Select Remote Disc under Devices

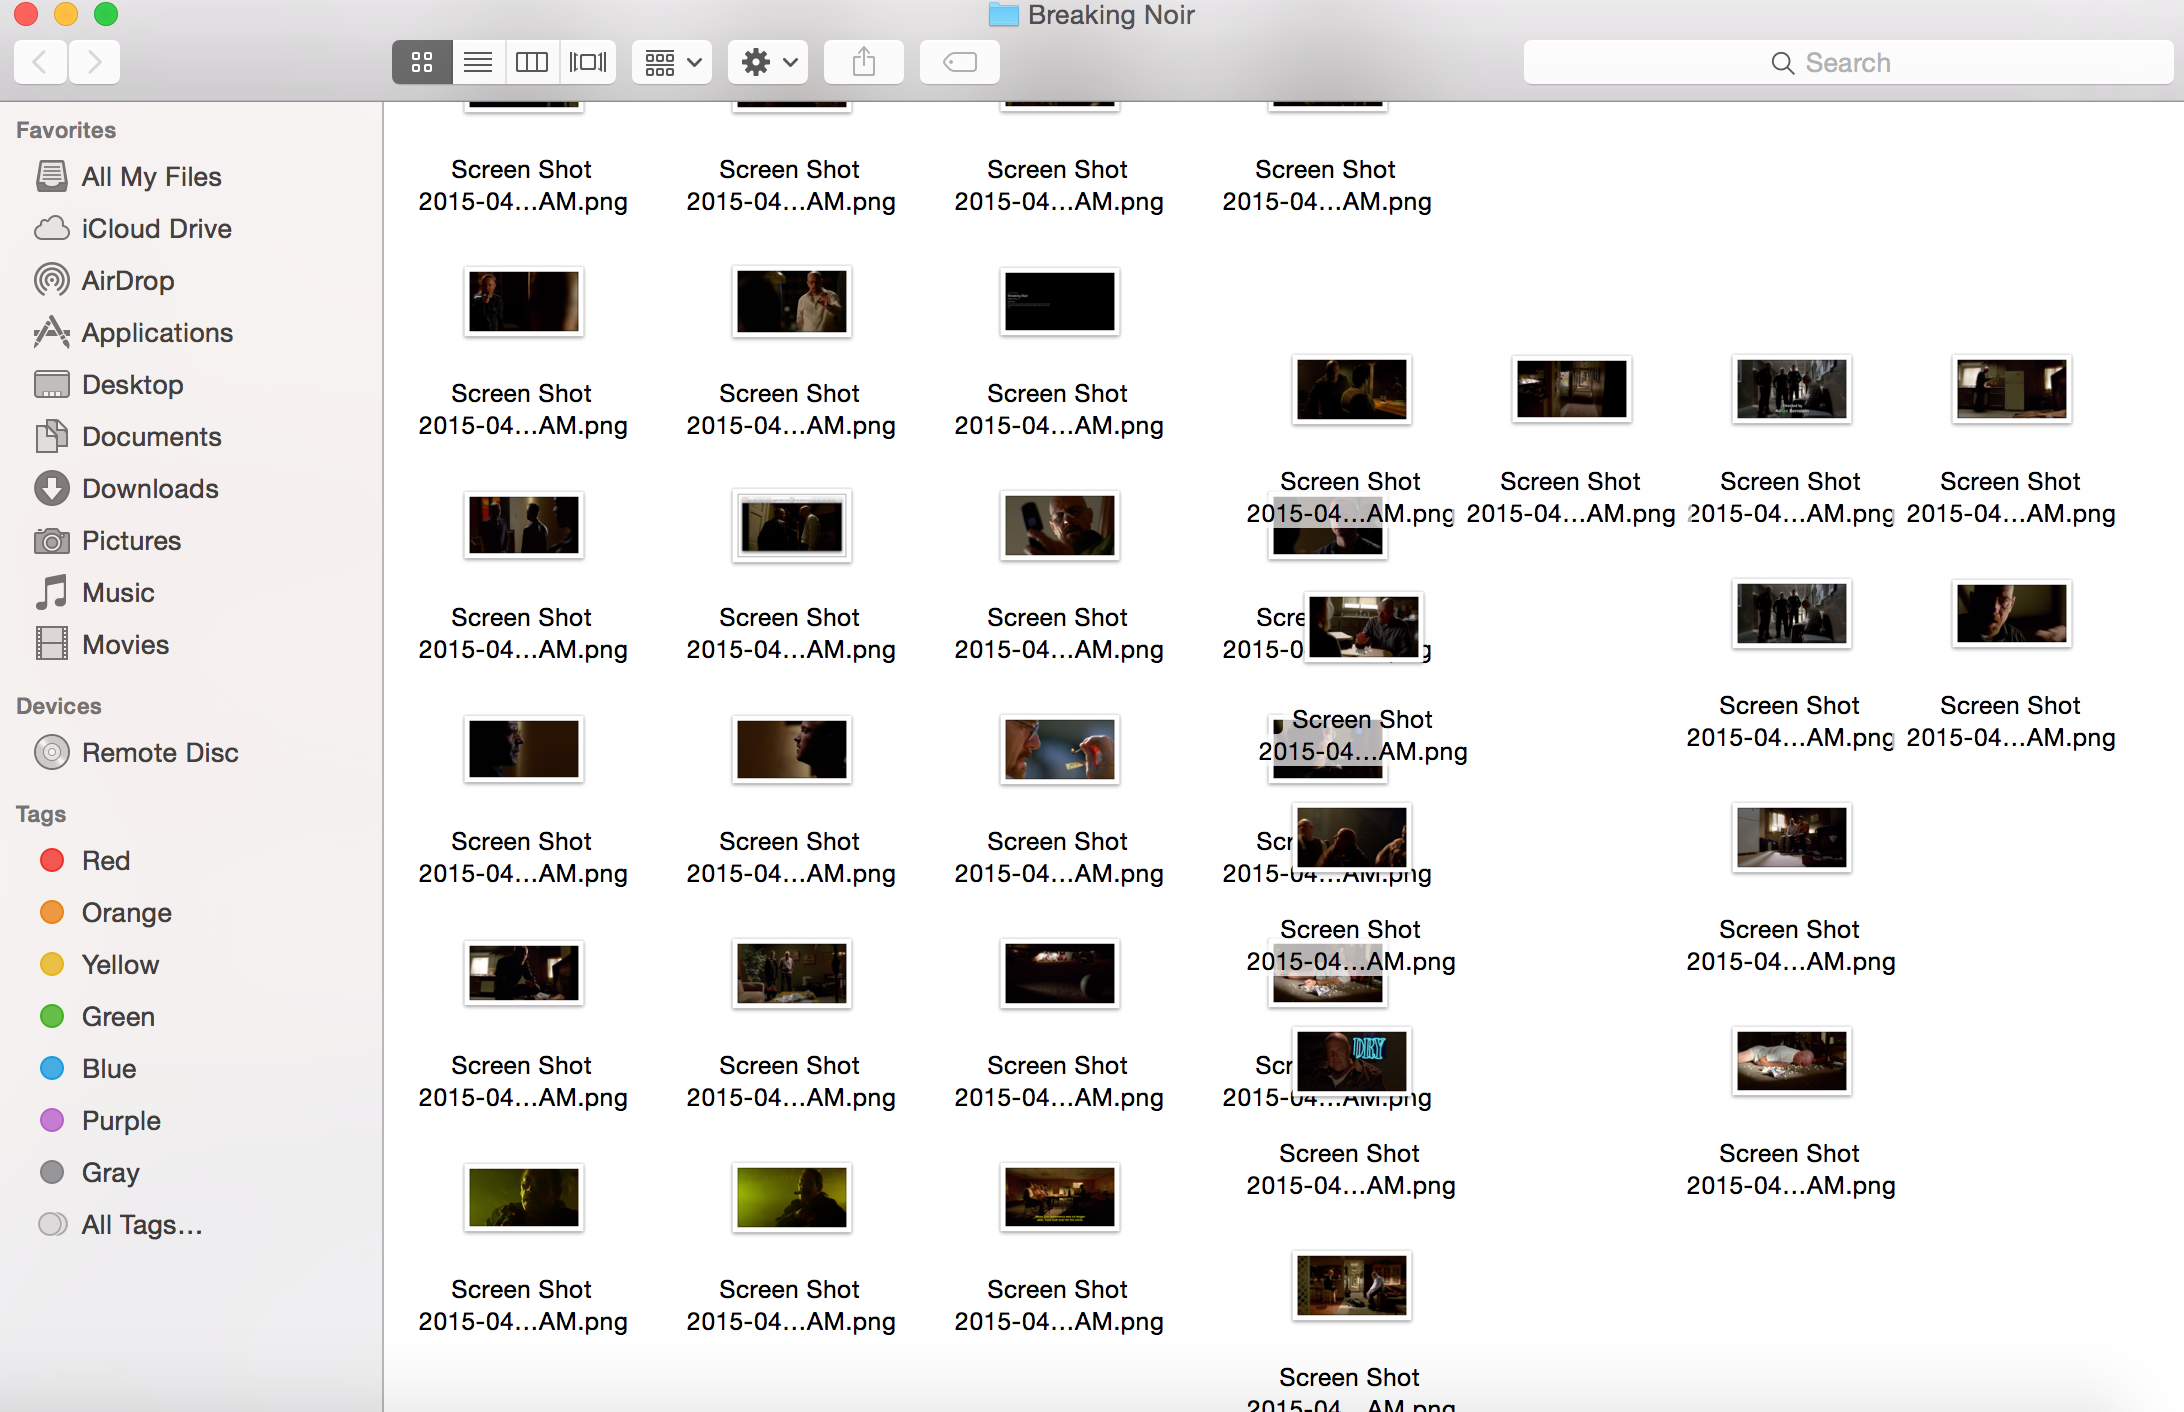(160, 753)
